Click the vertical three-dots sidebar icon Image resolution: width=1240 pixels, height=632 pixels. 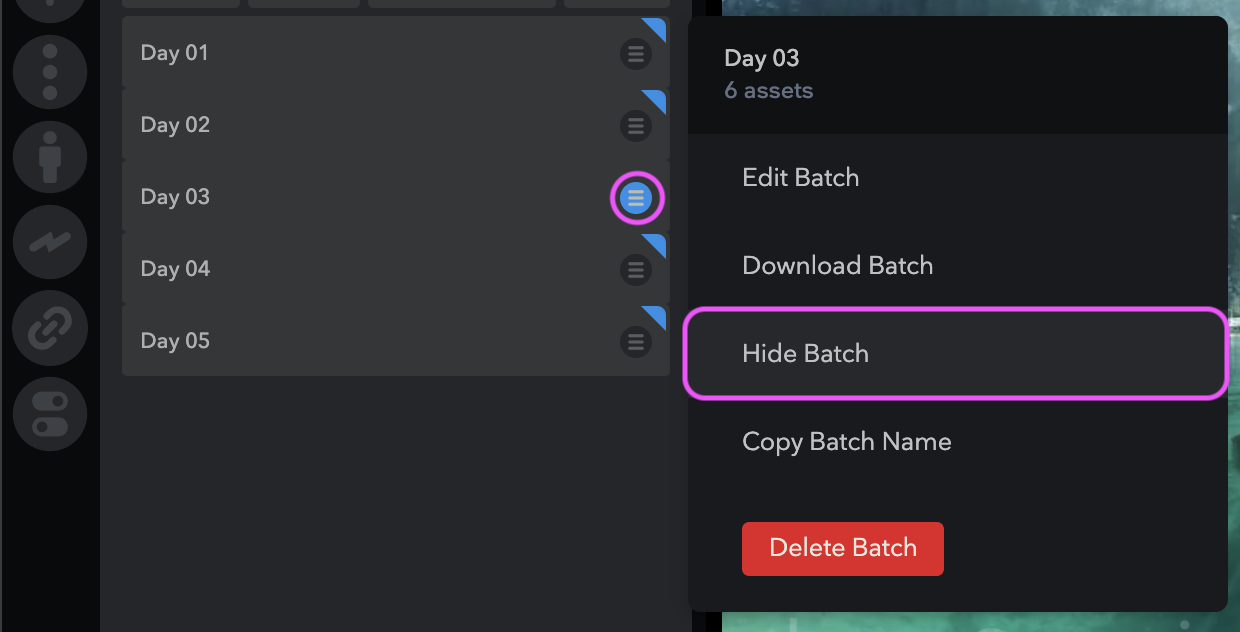[x=50, y=72]
